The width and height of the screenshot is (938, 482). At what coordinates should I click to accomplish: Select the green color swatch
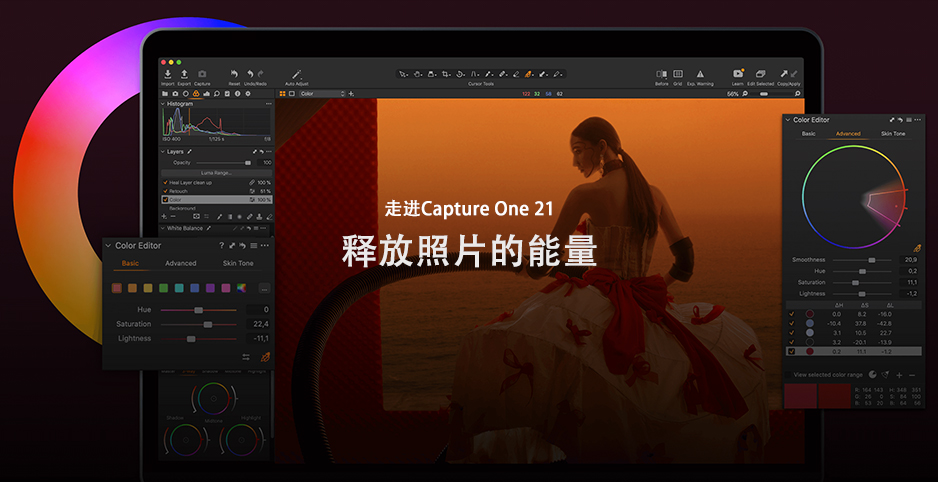(163, 288)
